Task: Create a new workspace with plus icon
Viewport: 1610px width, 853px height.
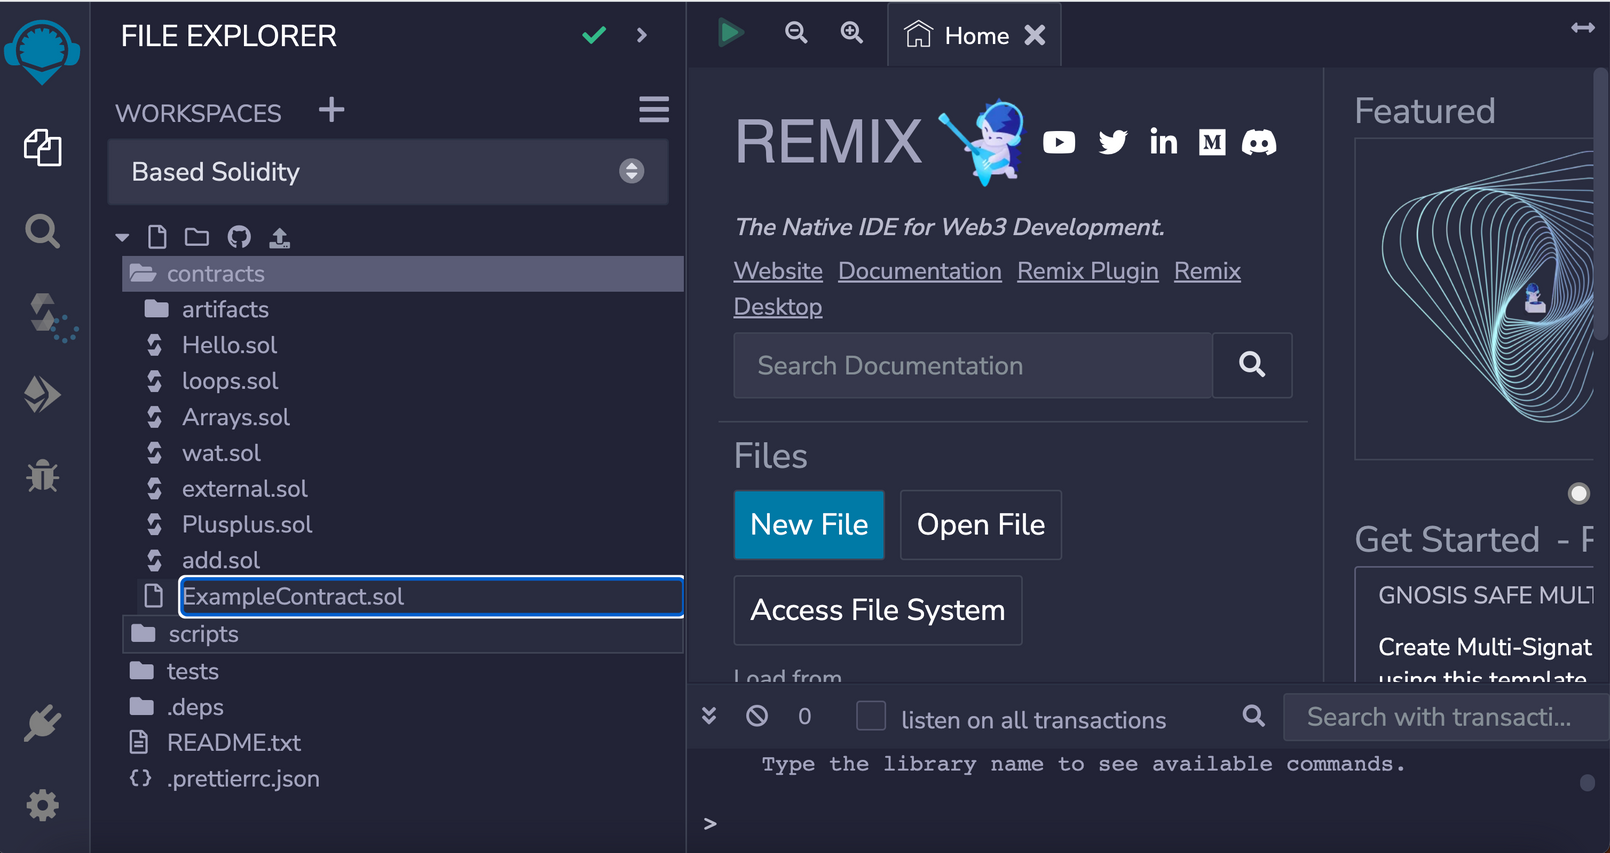Action: tap(332, 109)
